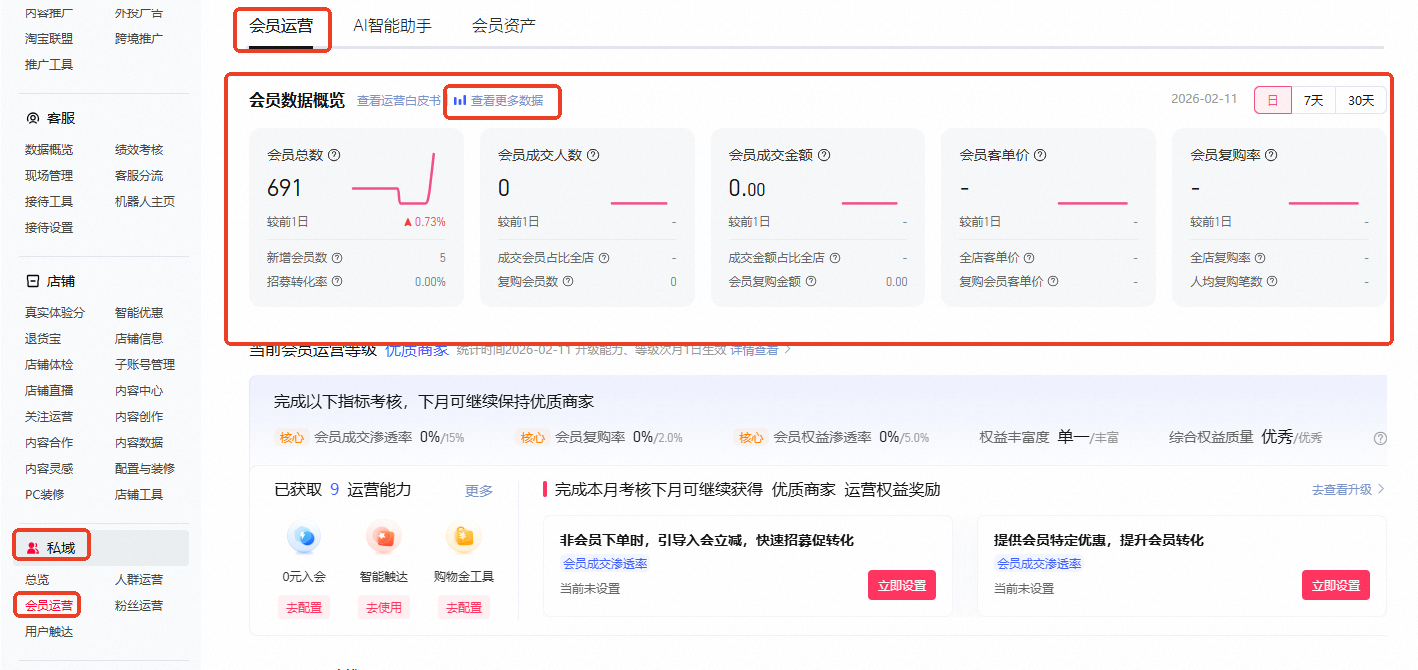Open 淘宝联盟 in the sidebar

pyautogui.click(x=49, y=39)
